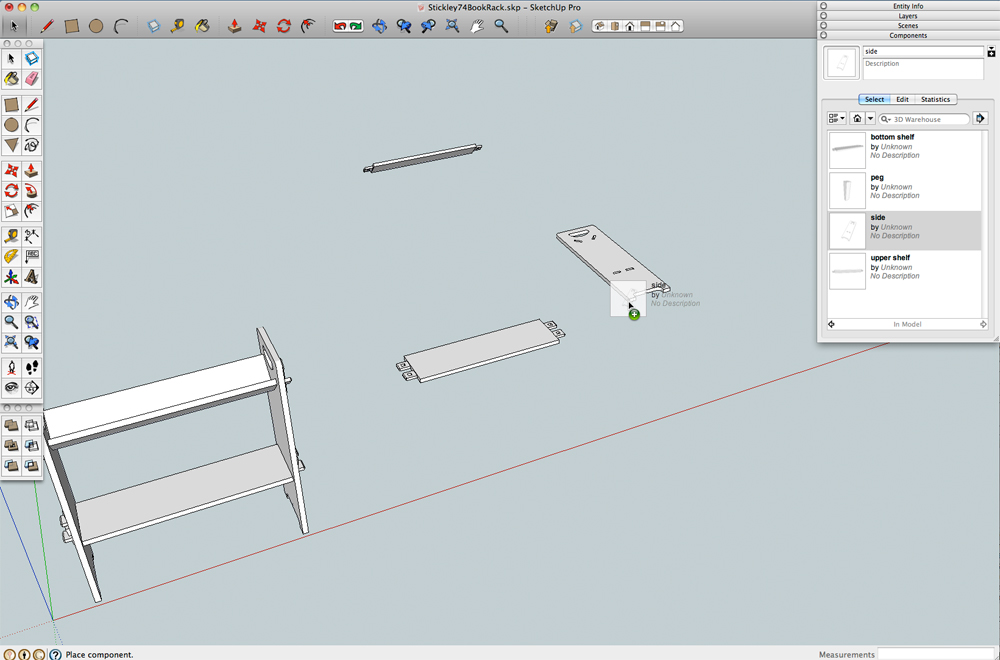Click the Eraser tool in left palette
Screen dimensions: 1000x660
click(31, 78)
